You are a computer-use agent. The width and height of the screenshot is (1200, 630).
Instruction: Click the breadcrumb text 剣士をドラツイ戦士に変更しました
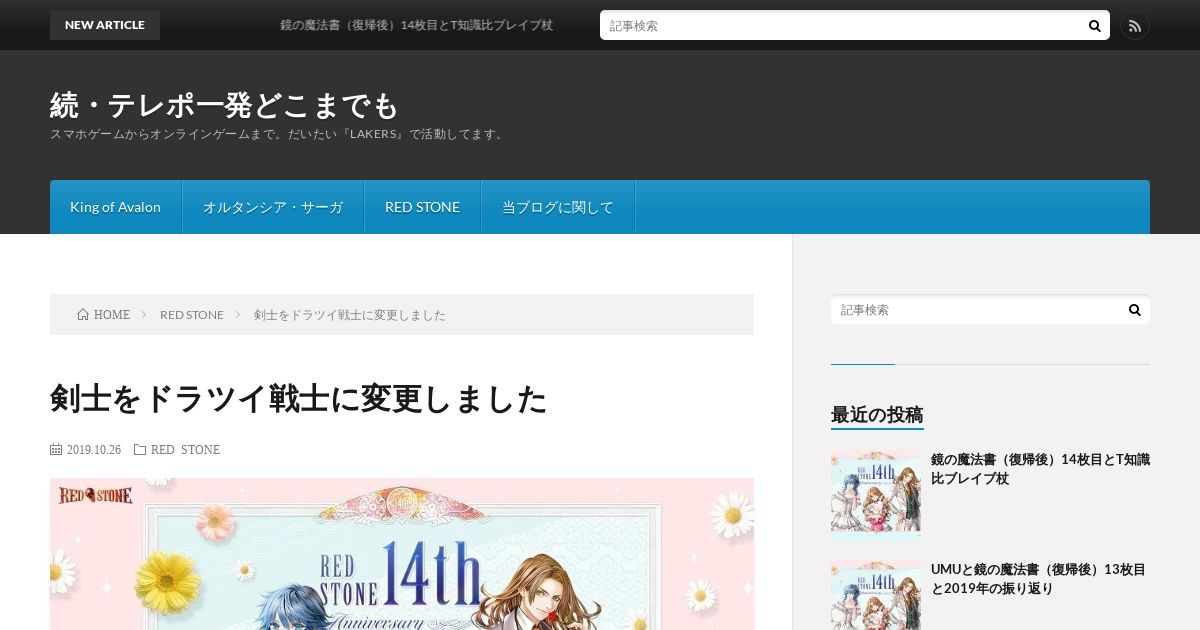pos(350,315)
